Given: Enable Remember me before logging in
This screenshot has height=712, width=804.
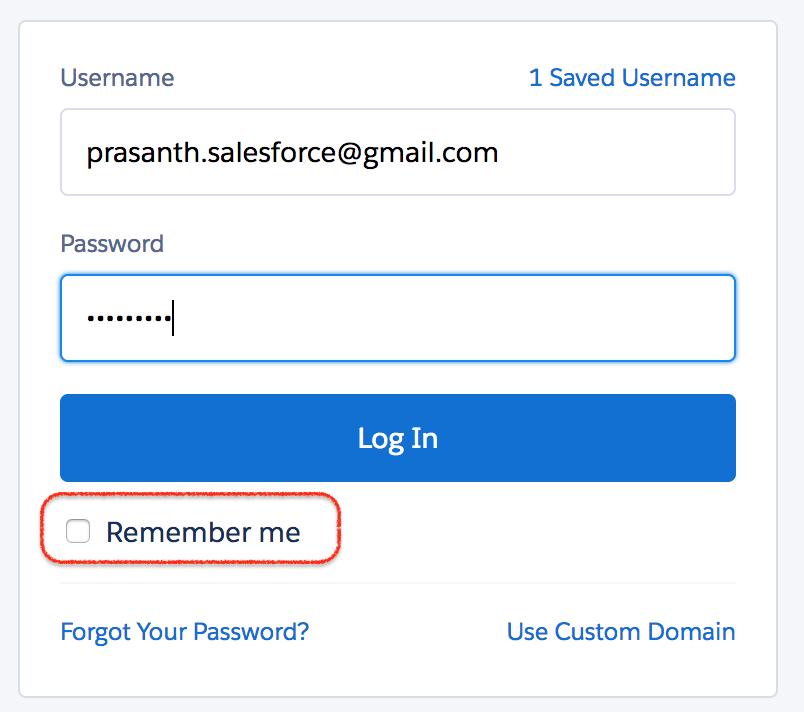Looking at the screenshot, I should [x=78, y=531].
